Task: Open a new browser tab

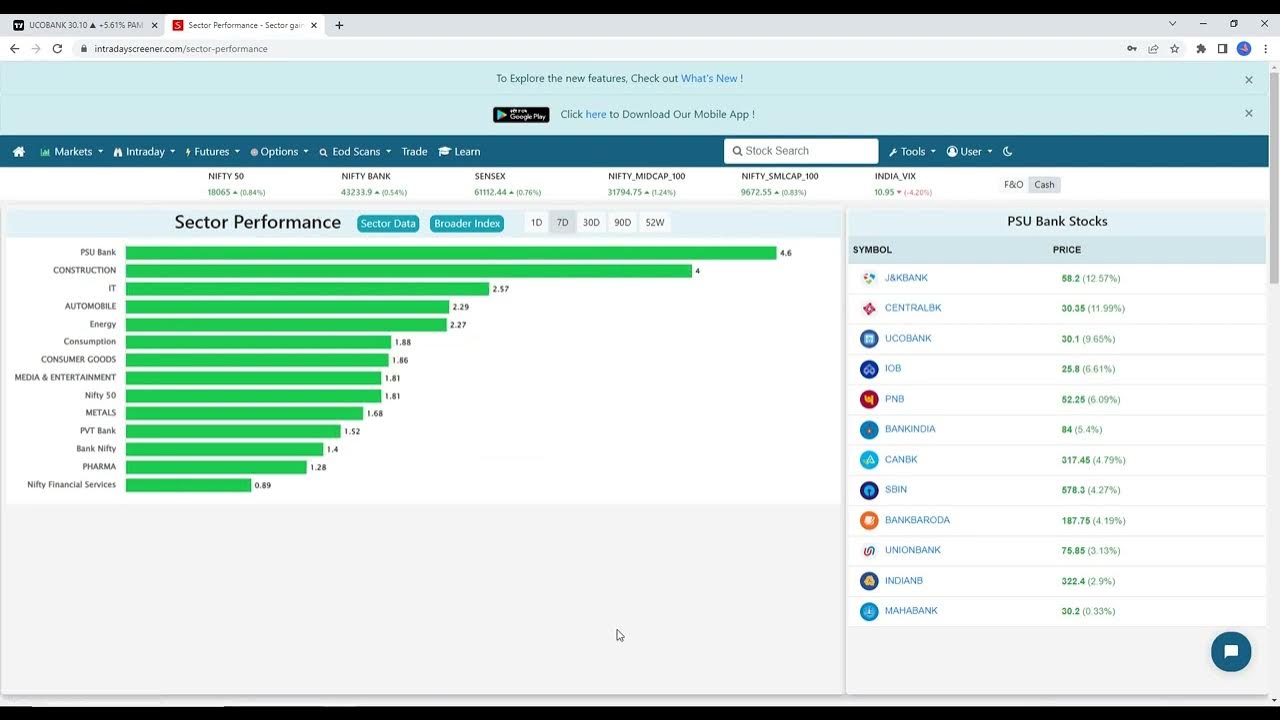Action: [x=339, y=25]
